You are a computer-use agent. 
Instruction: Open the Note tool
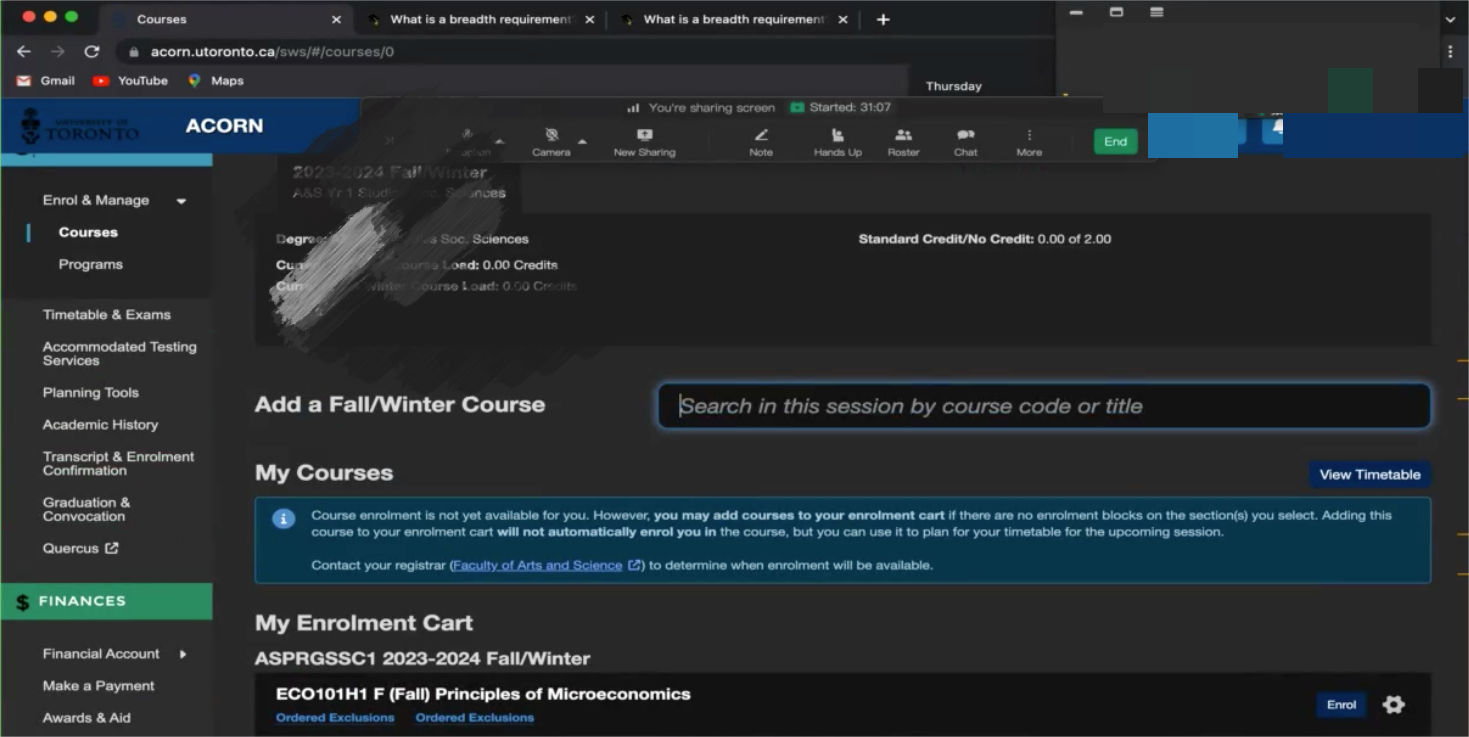pyautogui.click(x=761, y=136)
